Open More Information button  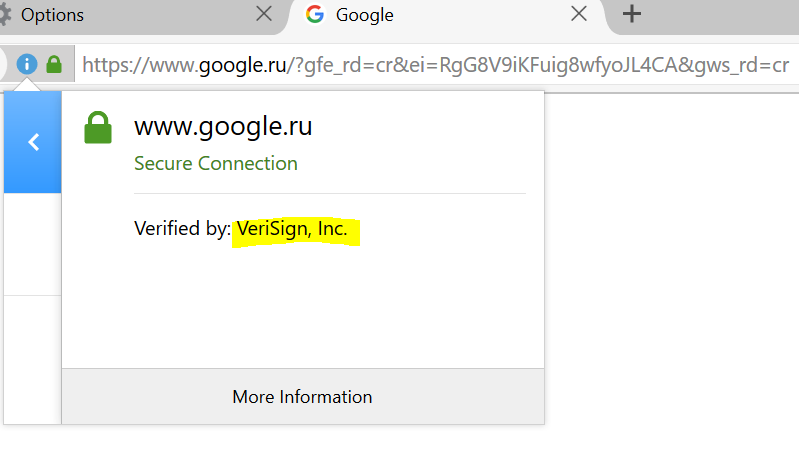click(x=303, y=397)
